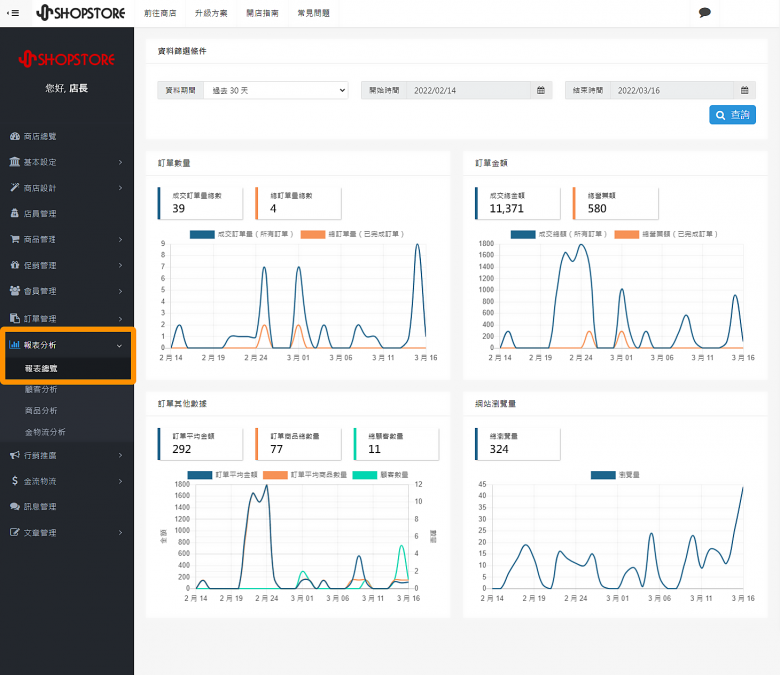Click the 行銷推廣 megaphone icon
Viewport: 780px width, 675px height.
coord(15,455)
